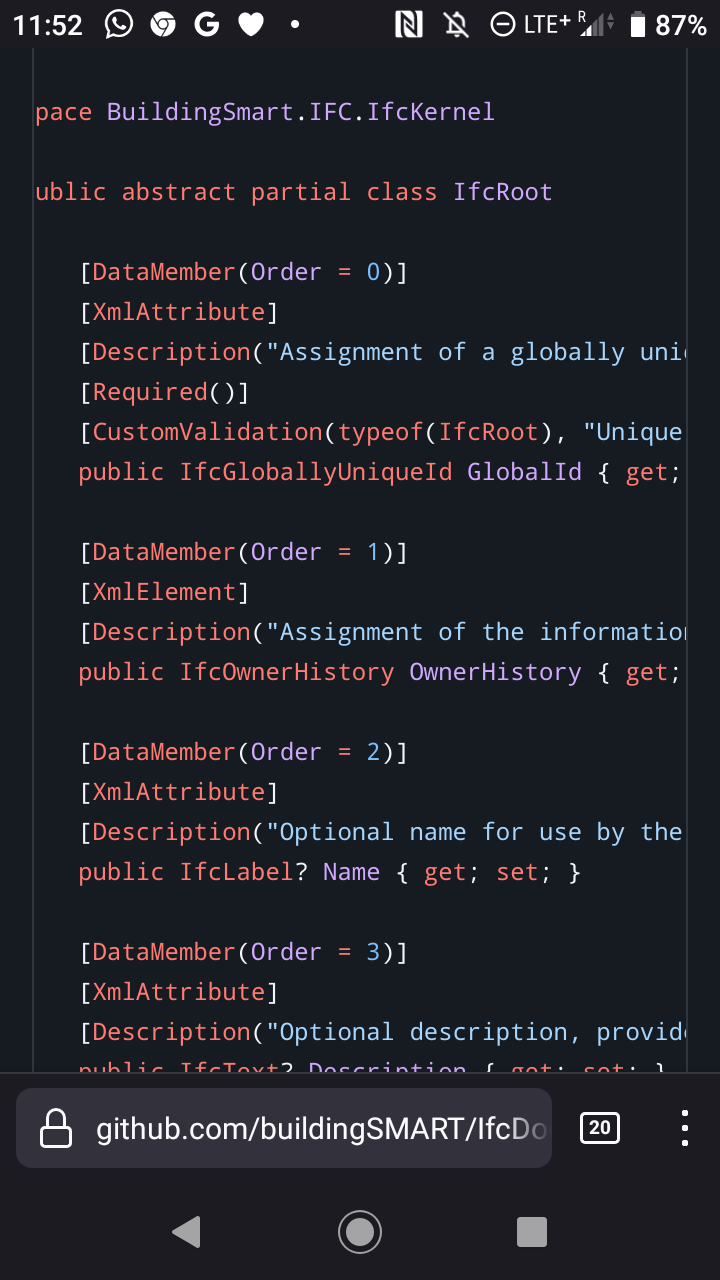Tap the site security lock icon
Image resolution: width=720 pixels, height=1280 pixels.
(x=55, y=1128)
